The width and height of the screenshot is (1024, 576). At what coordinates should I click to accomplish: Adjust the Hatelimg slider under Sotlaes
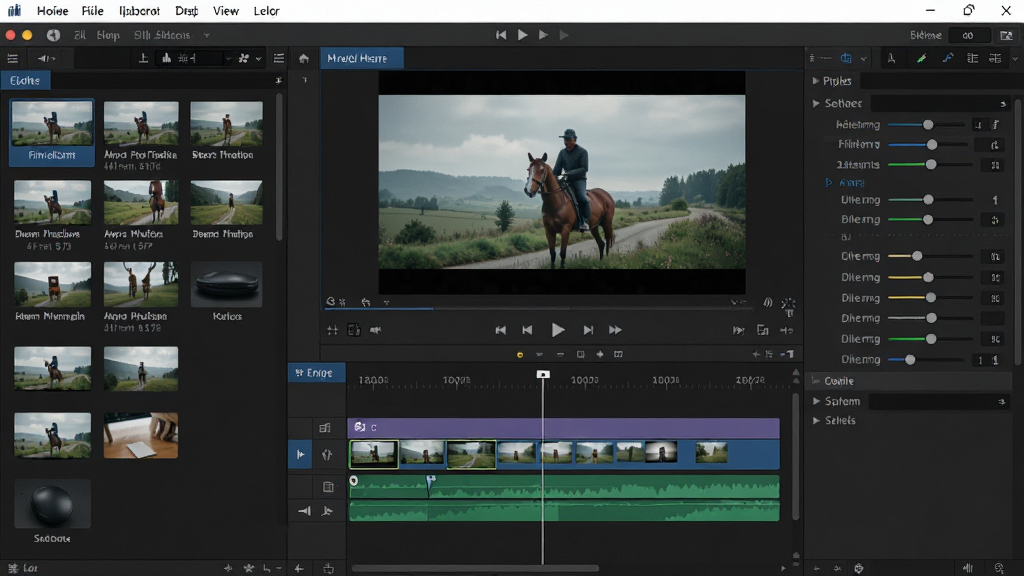926,125
